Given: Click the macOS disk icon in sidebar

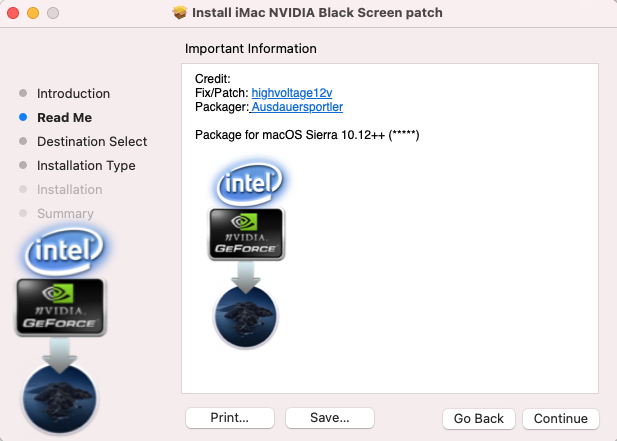Looking at the screenshot, I should [60, 398].
